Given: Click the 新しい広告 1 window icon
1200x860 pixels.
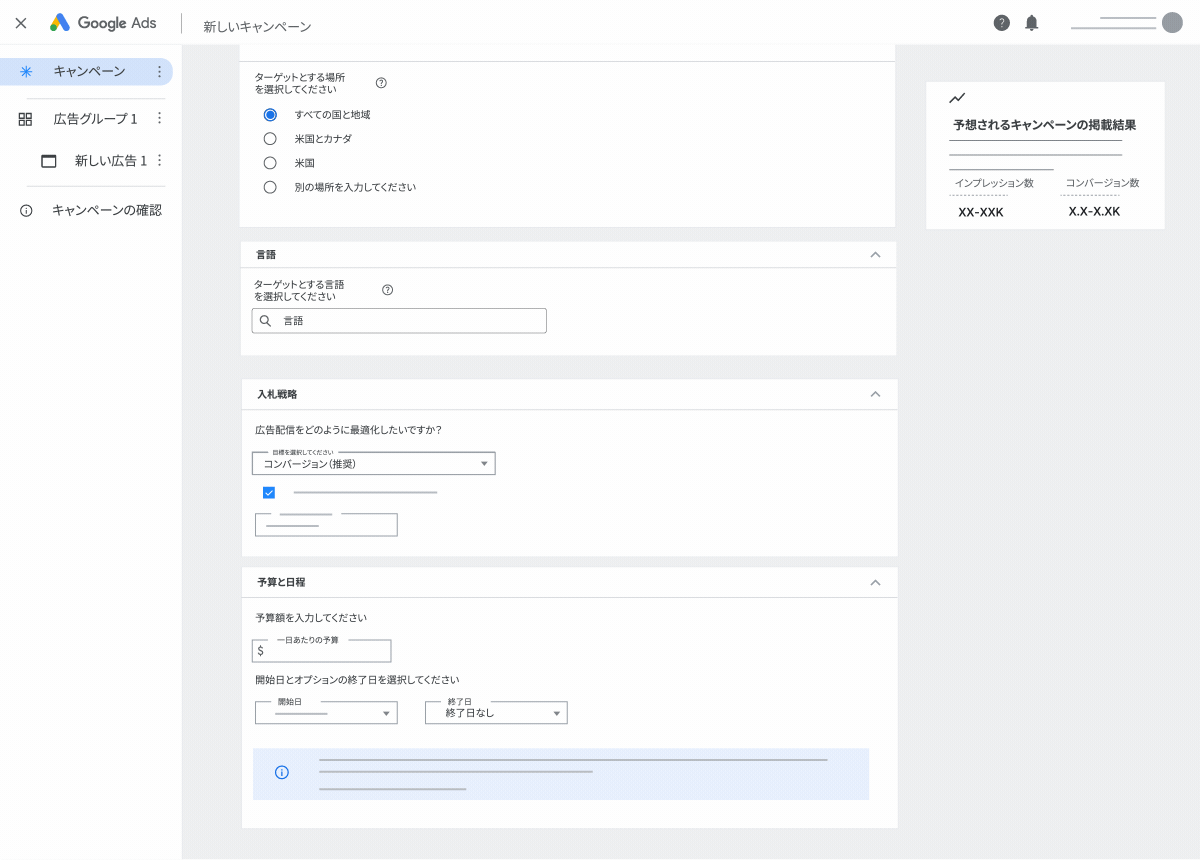Looking at the screenshot, I should click(x=48, y=161).
